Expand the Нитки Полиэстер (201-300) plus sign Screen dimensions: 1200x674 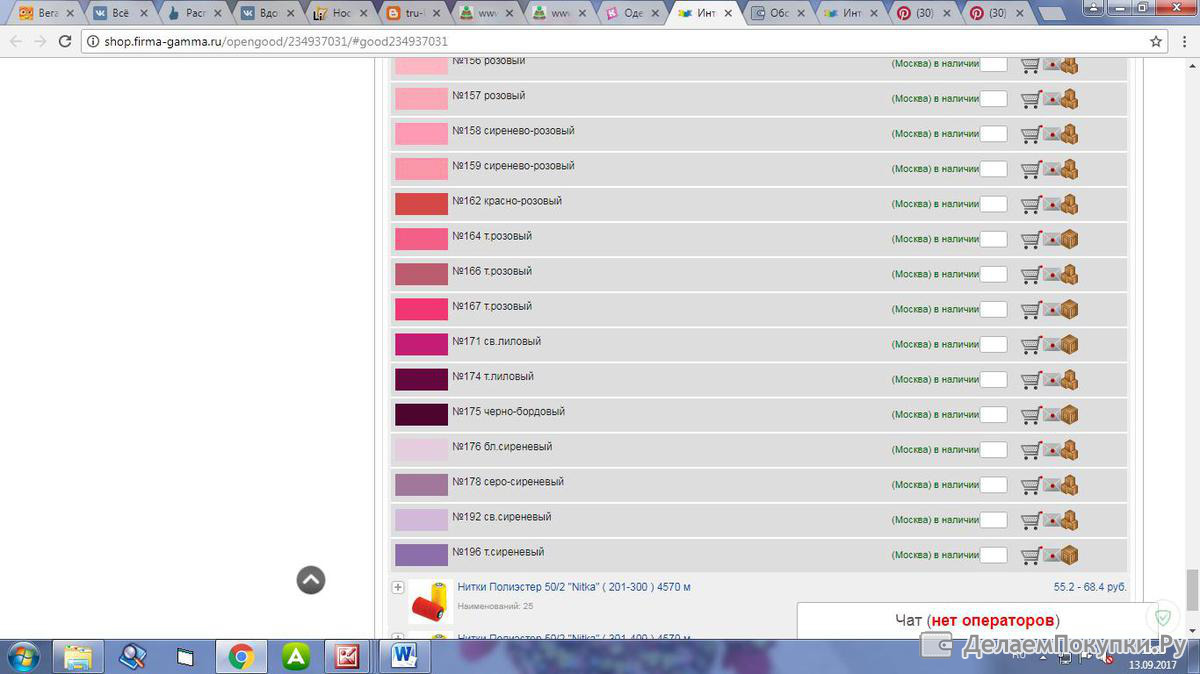click(x=398, y=587)
